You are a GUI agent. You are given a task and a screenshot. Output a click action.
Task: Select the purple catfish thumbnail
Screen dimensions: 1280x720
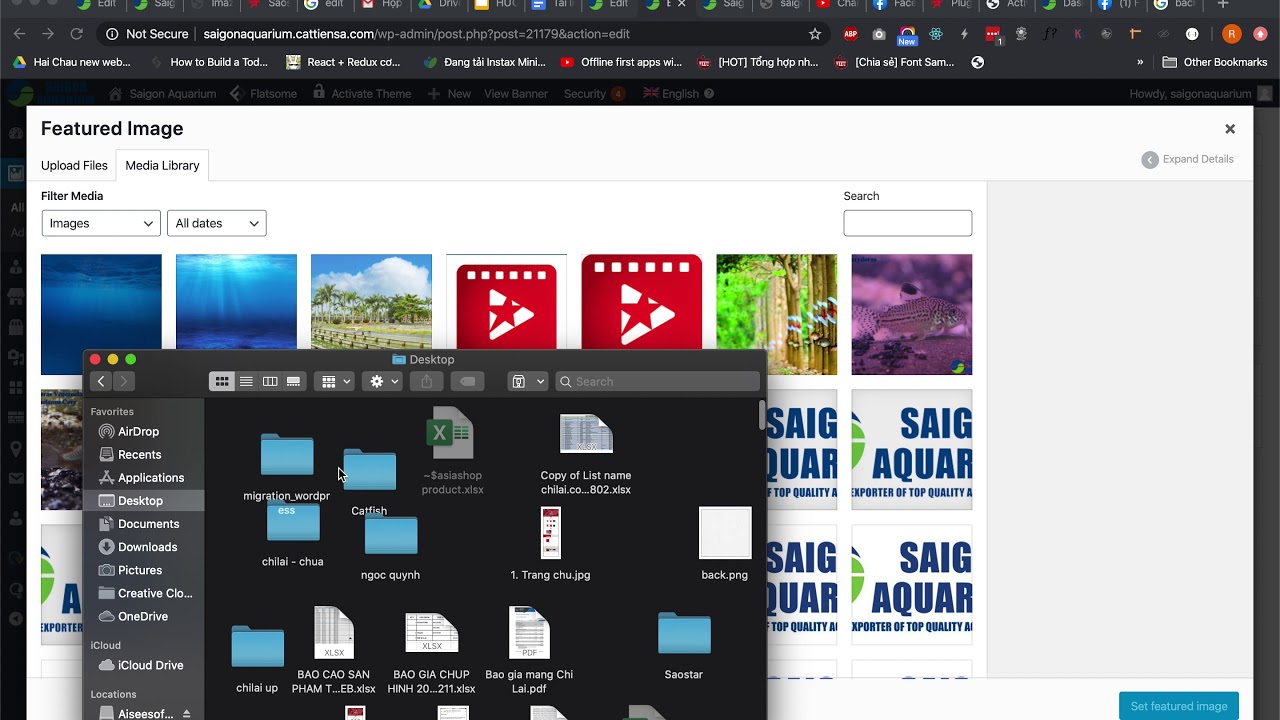tap(912, 314)
